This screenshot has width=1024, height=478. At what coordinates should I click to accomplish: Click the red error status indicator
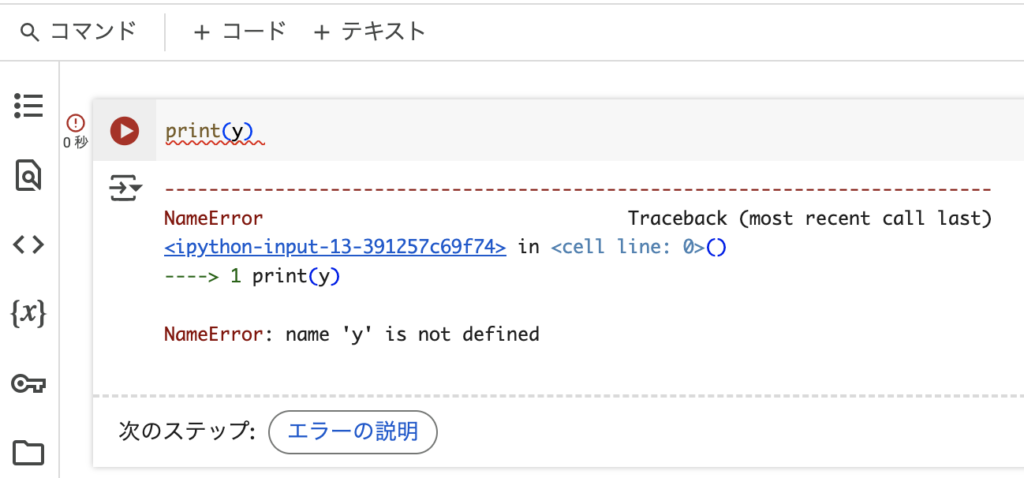pyautogui.click(x=76, y=122)
